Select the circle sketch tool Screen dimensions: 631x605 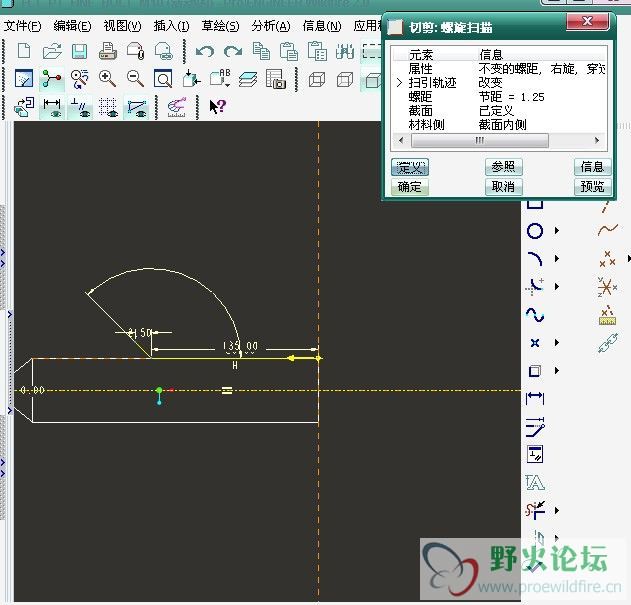click(535, 231)
